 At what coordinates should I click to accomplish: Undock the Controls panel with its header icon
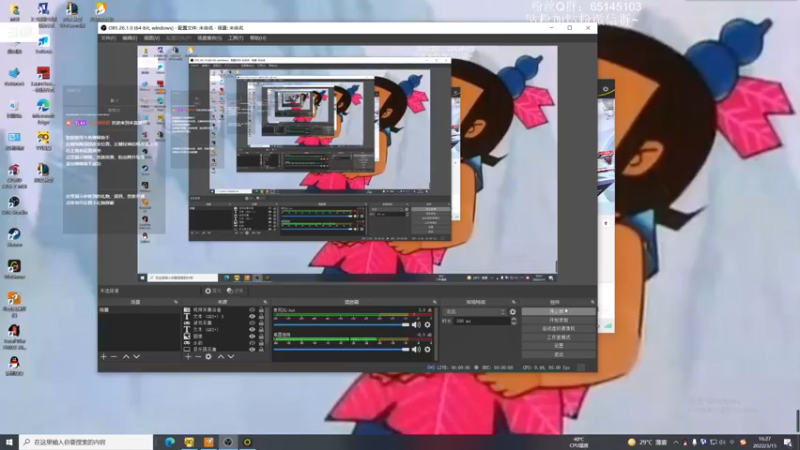[x=592, y=302]
